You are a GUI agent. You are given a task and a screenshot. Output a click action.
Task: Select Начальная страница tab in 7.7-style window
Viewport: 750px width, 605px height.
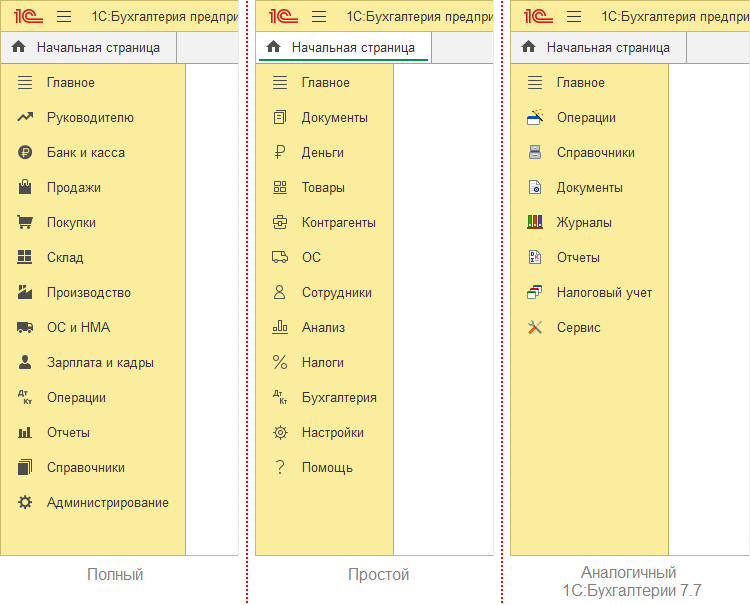point(598,47)
